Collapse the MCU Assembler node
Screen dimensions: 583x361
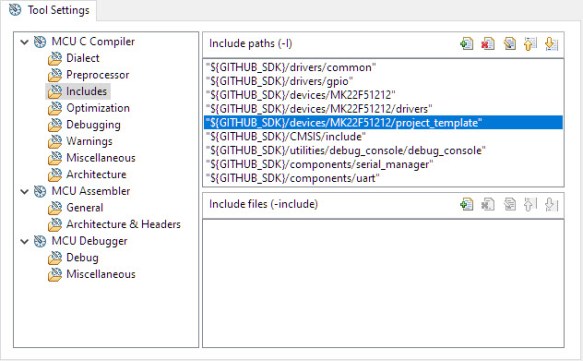tap(25, 192)
